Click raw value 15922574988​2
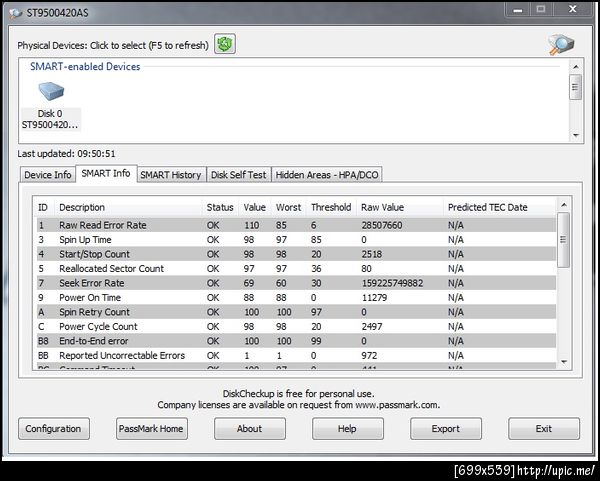The height and width of the screenshot is (481, 600). point(392,283)
